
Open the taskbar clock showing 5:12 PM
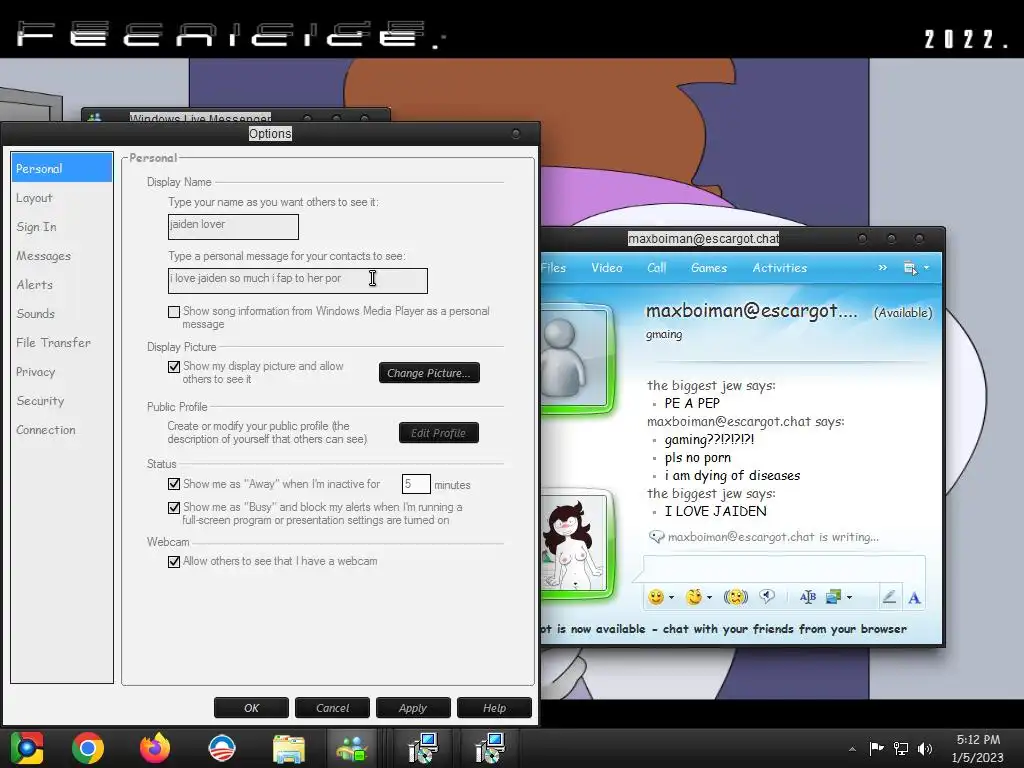pos(978,748)
